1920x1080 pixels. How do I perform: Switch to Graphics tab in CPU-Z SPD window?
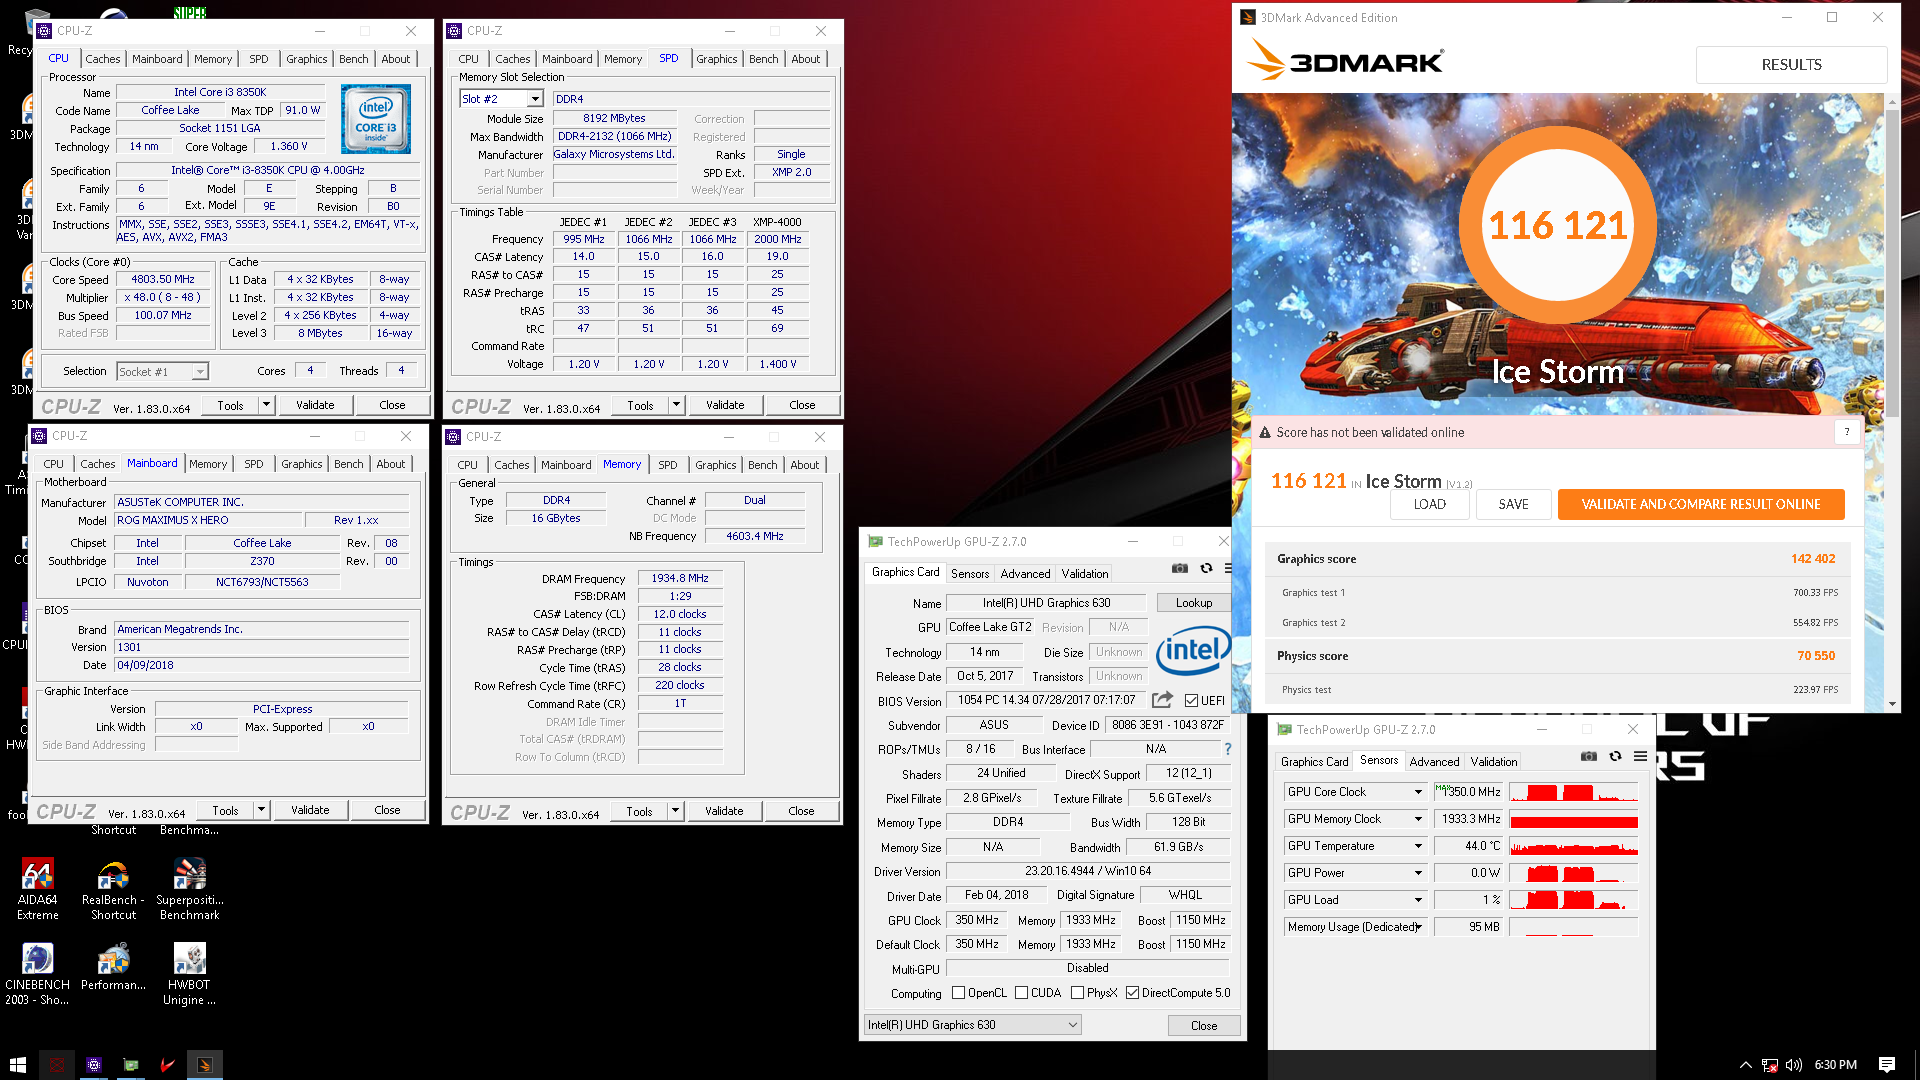716,59
